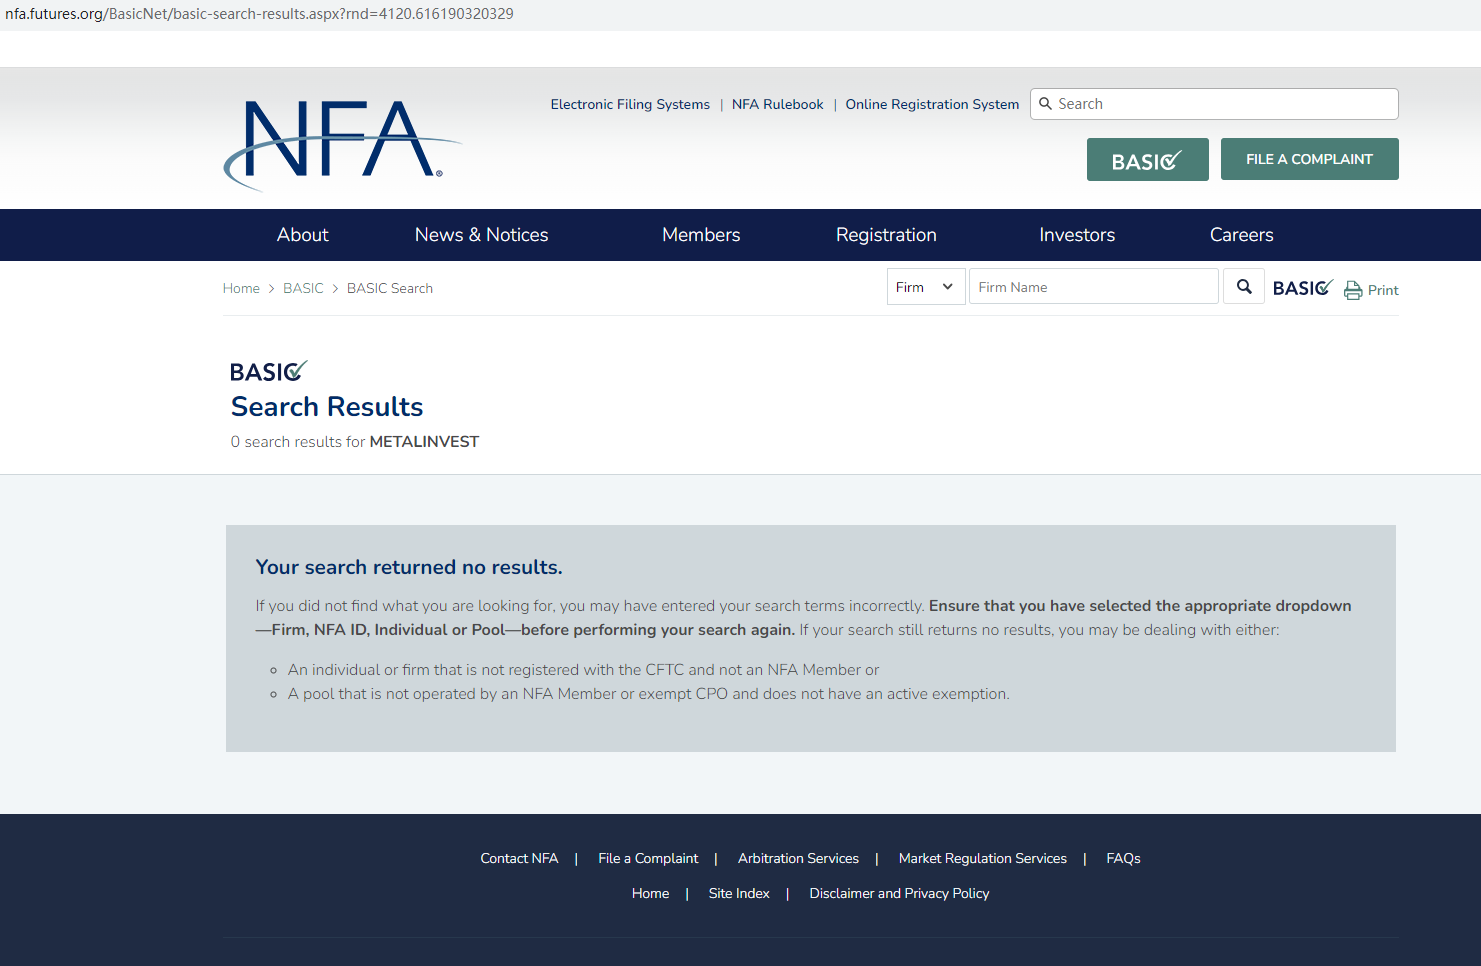Click the Search Results heading
1481x966 pixels.
[327, 407]
